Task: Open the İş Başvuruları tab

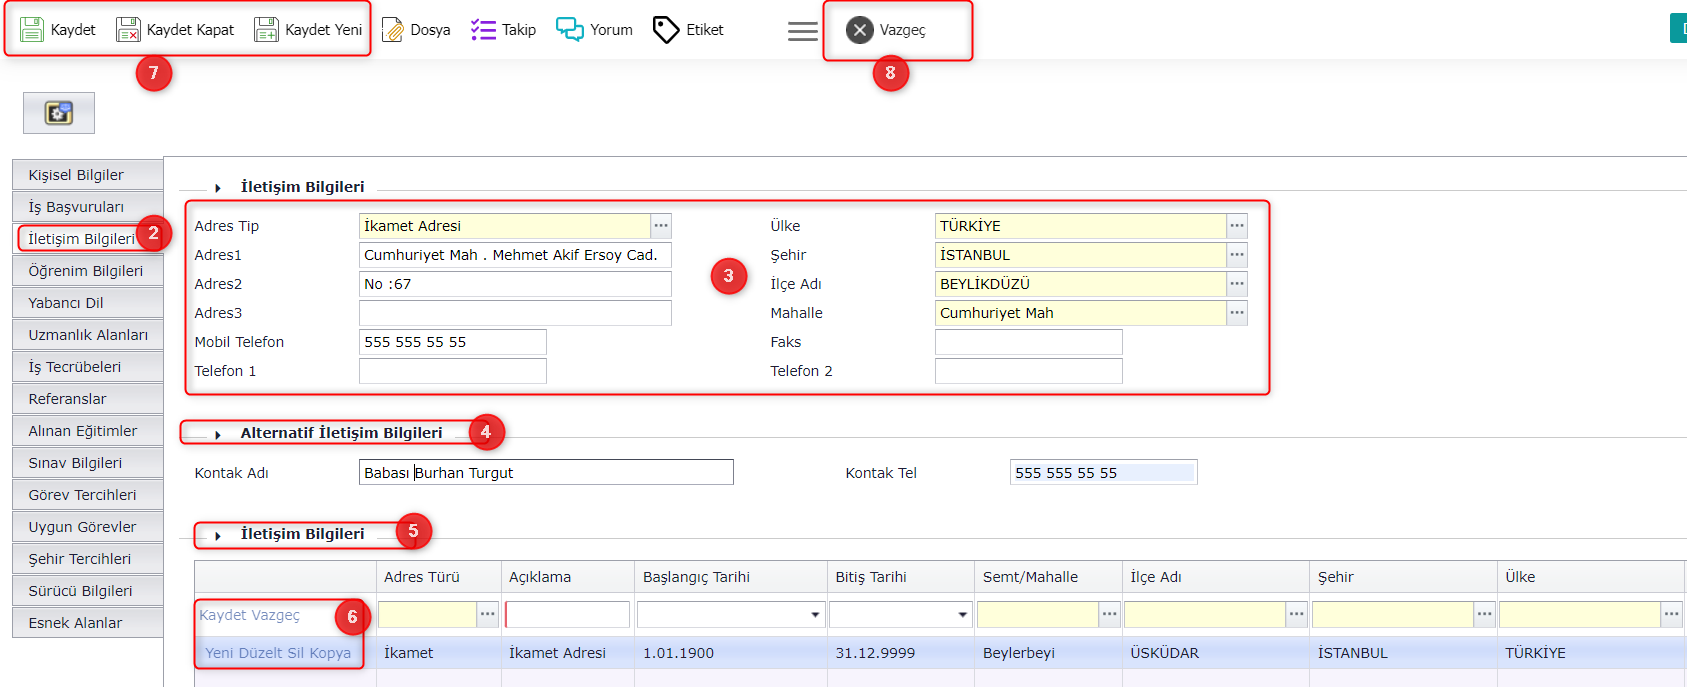Action: pos(88,207)
